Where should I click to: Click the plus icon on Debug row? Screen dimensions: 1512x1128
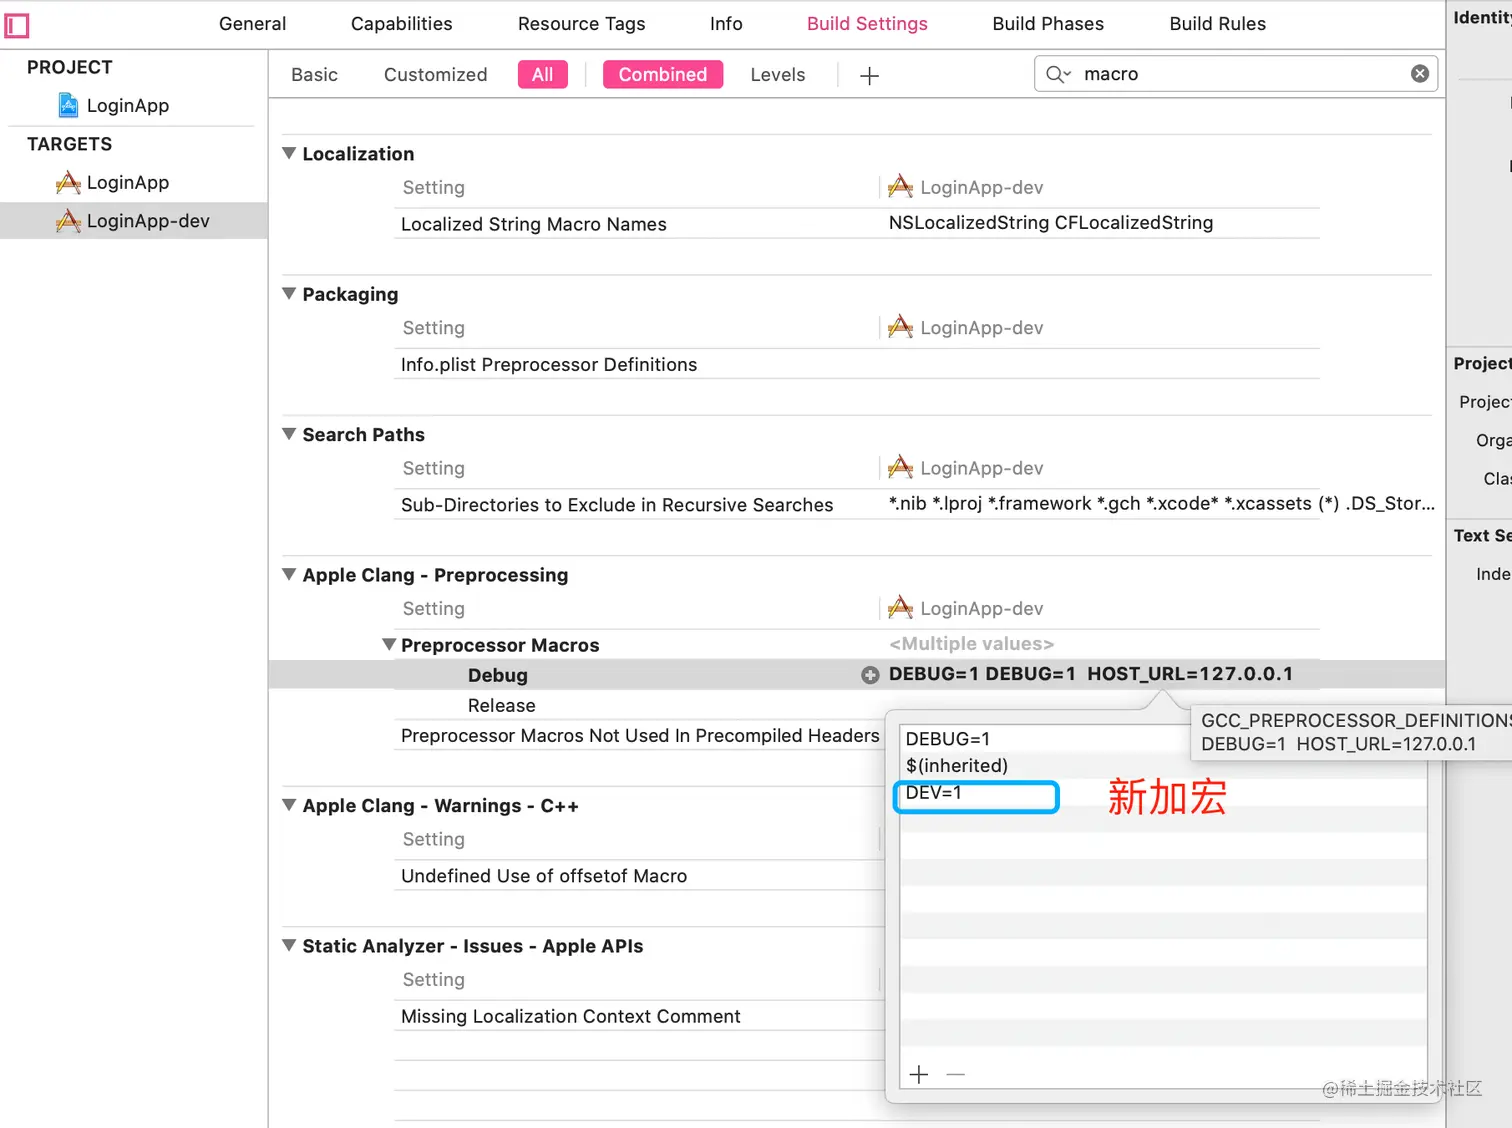click(870, 675)
